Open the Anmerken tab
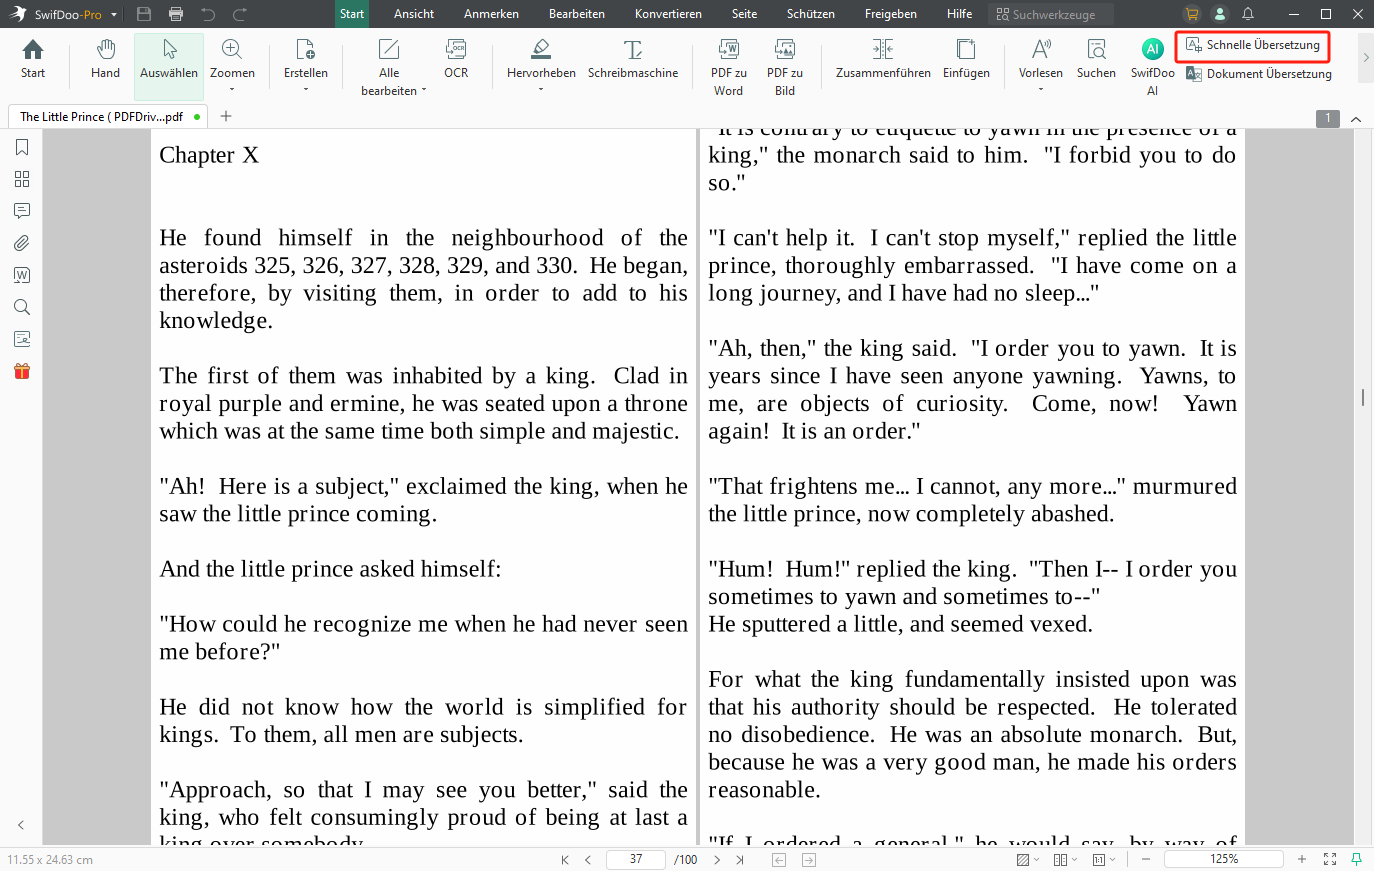This screenshot has height=871, width=1374. point(491,14)
